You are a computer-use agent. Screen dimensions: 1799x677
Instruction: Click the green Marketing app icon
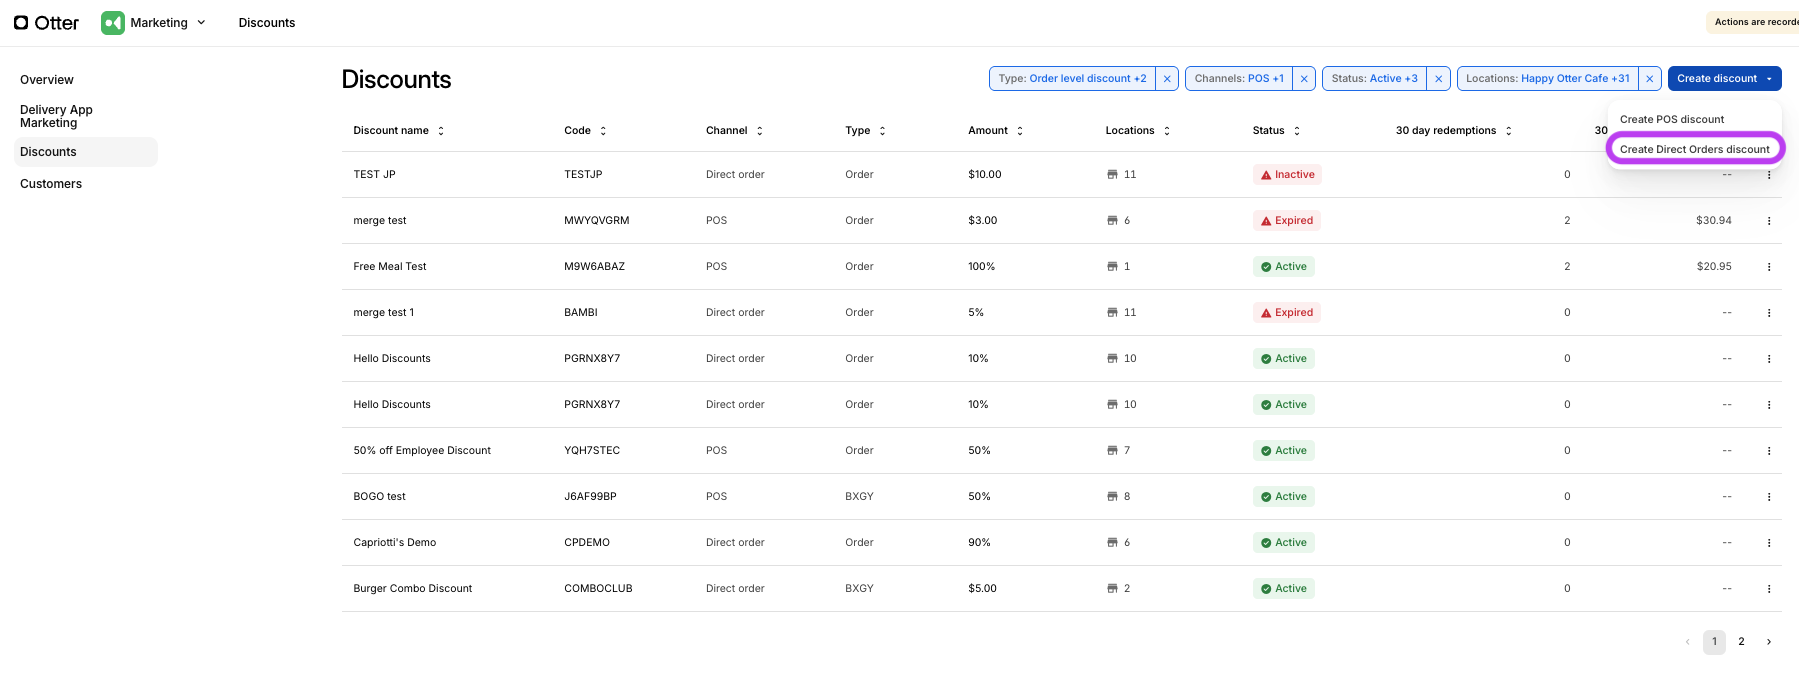(x=113, y=23)
